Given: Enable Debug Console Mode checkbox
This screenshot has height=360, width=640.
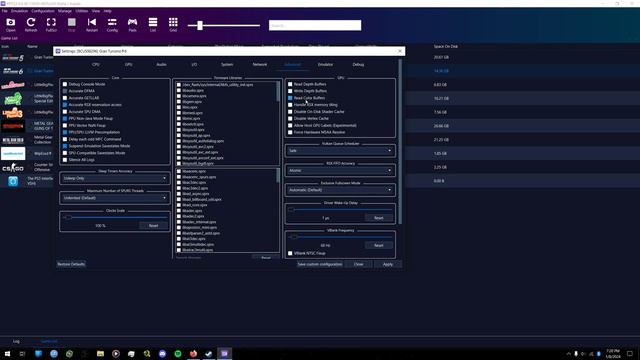Looking at the screenshot, I should [x=65, y=84].
